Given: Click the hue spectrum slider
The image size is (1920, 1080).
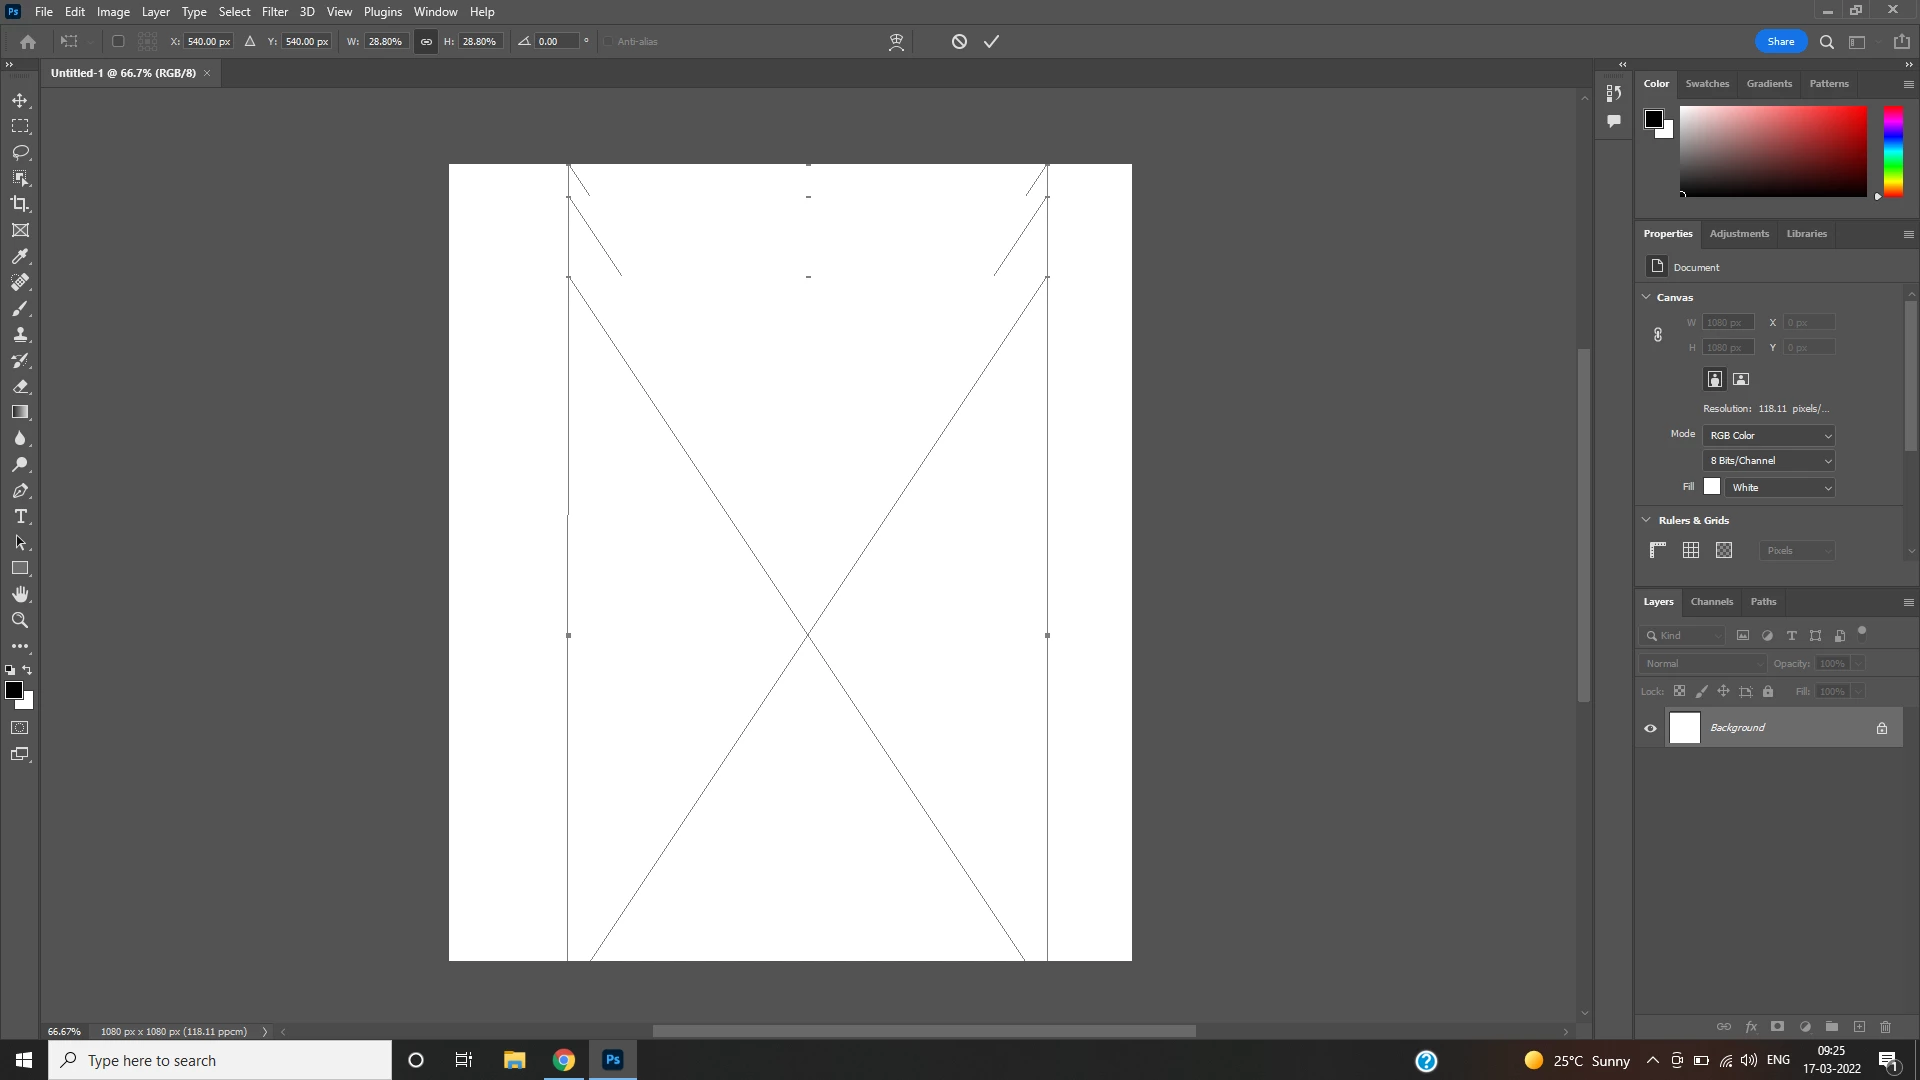Looking at the screenshot, I should (x=1893, y=152).
